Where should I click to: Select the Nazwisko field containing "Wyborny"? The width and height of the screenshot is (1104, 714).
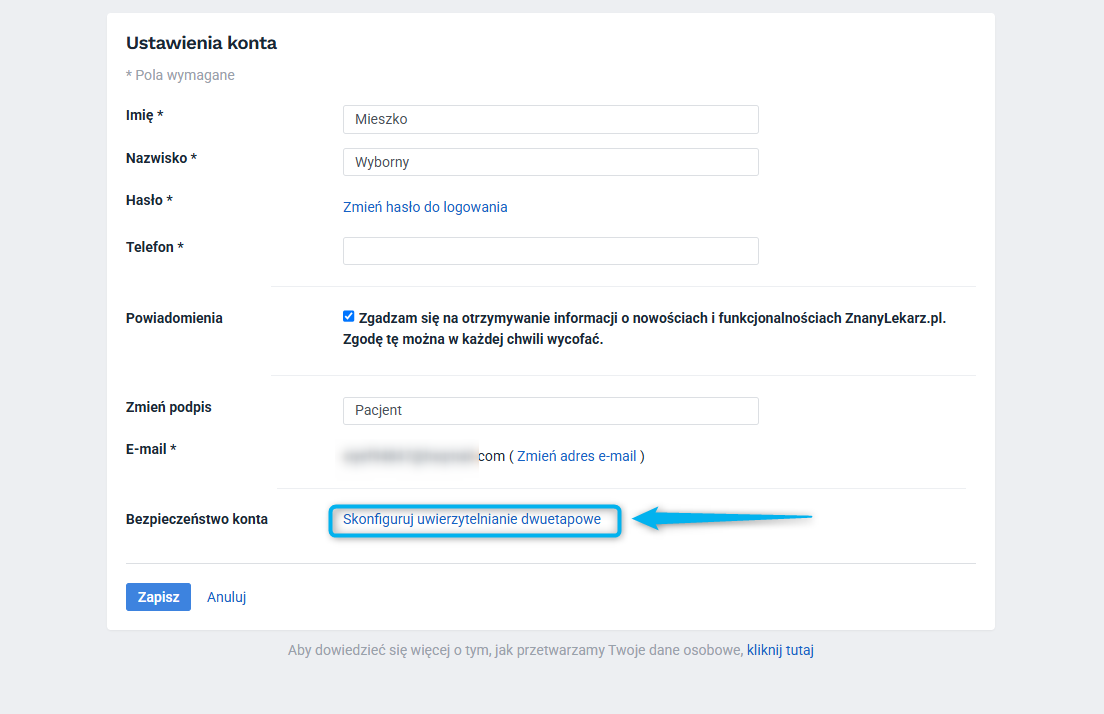[x=550, y=162]
